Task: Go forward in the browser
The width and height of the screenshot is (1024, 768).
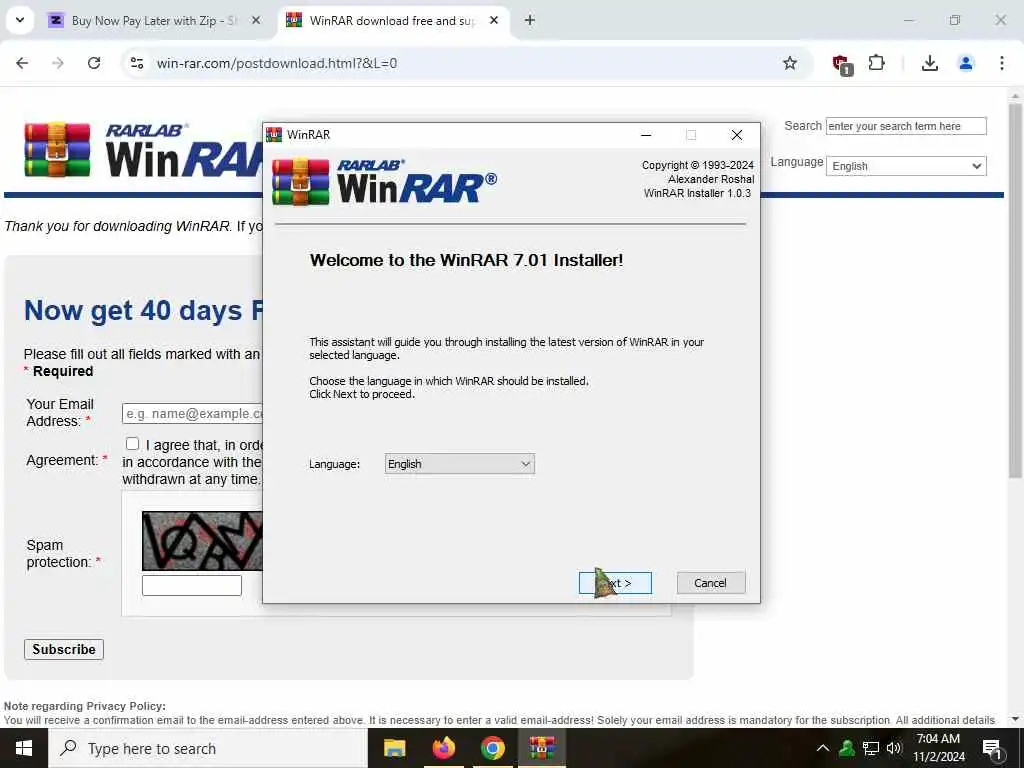Action: point(58,63)
